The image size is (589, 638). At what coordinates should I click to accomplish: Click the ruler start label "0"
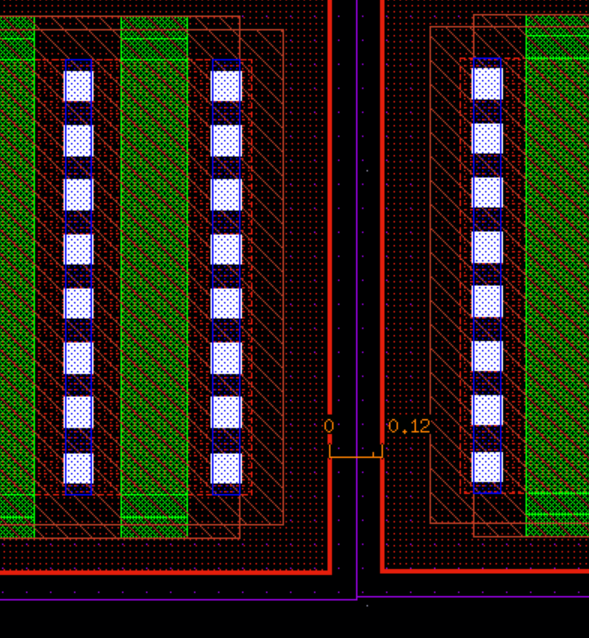tap(329, 426)
